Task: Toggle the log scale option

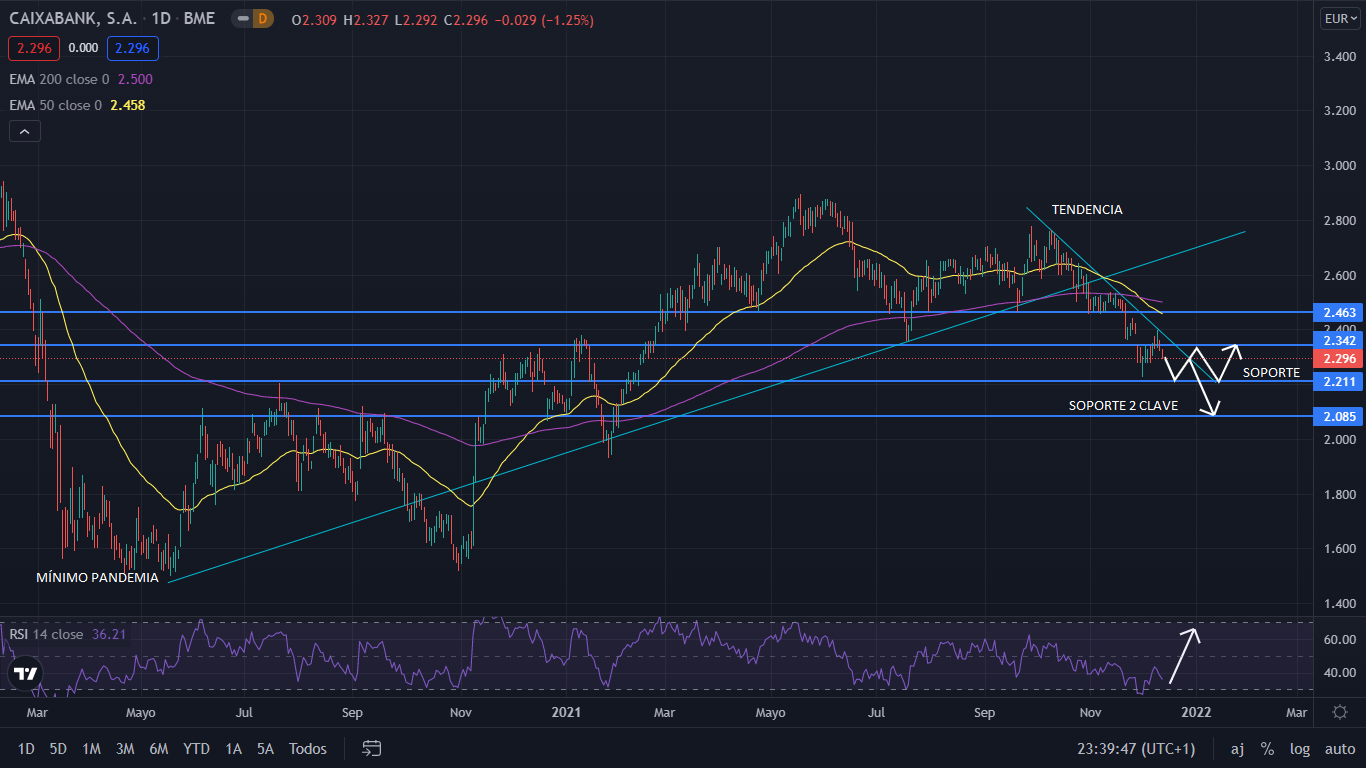Action: point(1299,748)
